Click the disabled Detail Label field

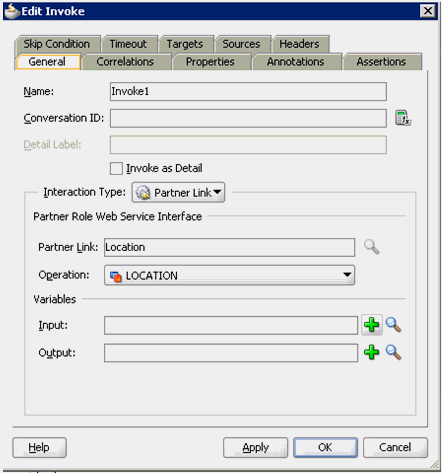click(x=248, y=145)
